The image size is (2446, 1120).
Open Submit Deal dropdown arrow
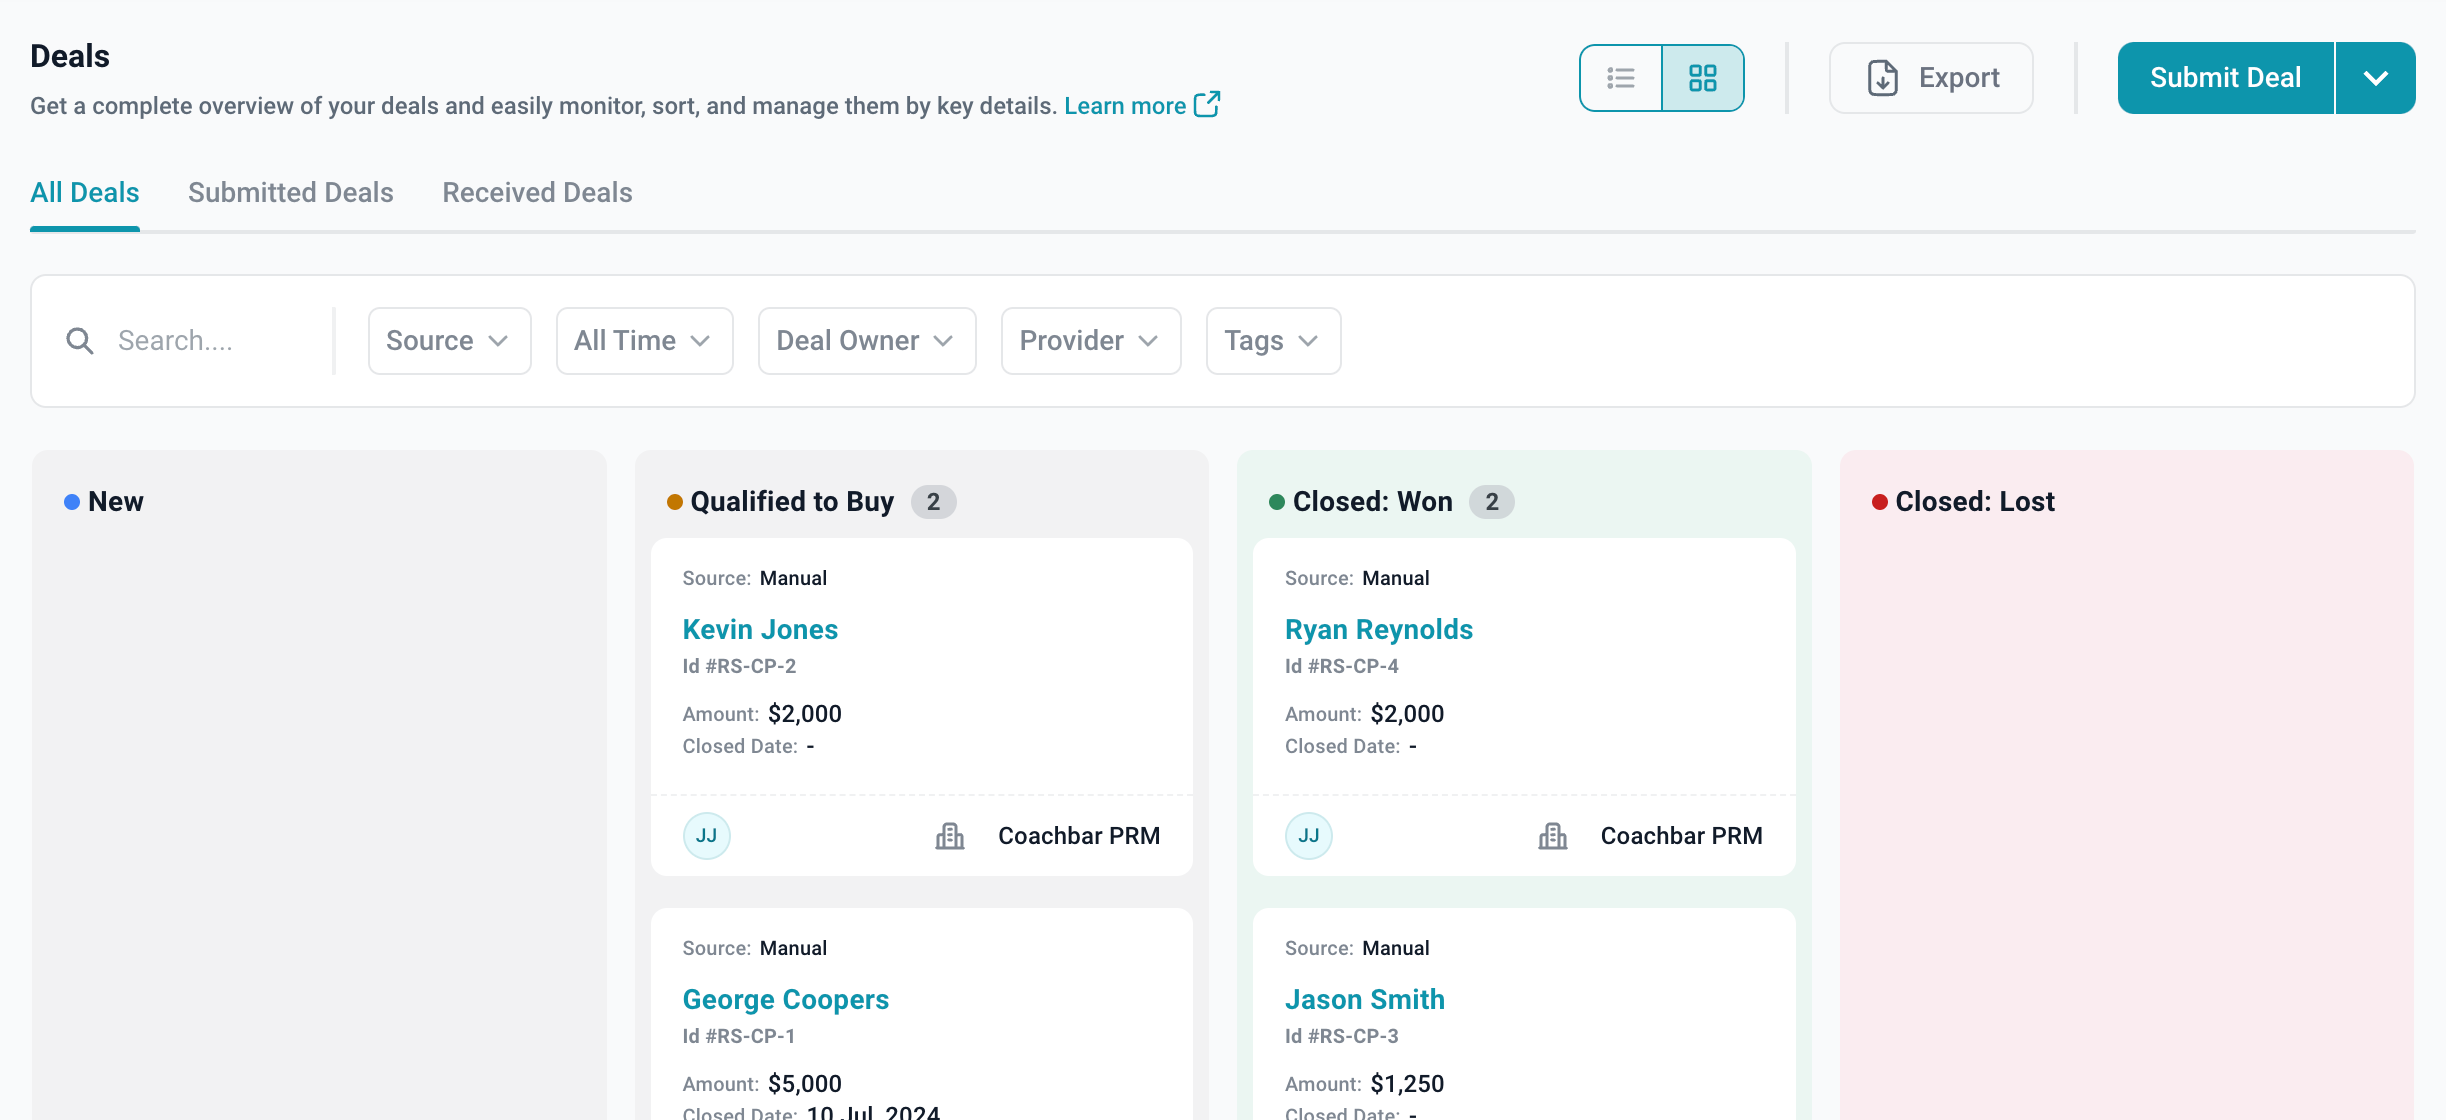click(2375, 78)
